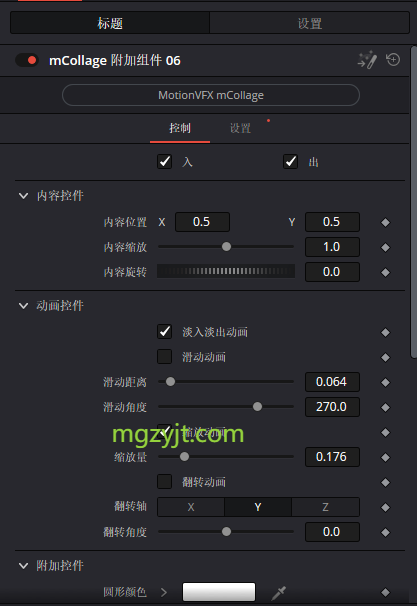Select Z as the 翻转轴
The height and width of the screenshot is (606, 417).
(x=325, y=507)
